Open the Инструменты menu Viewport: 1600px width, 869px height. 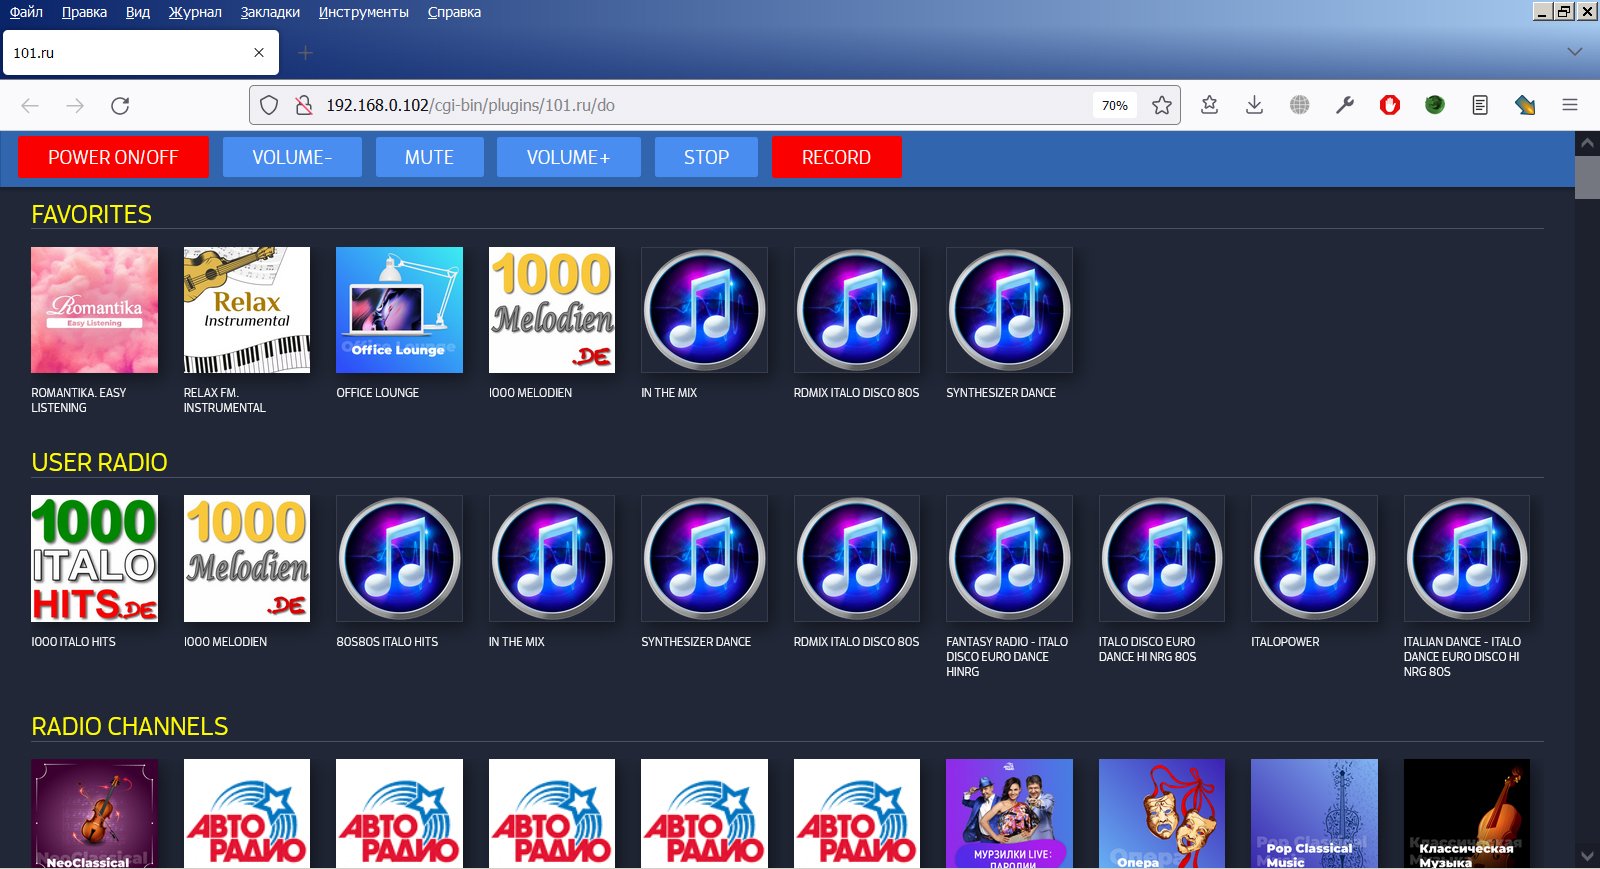pos(364,12)
